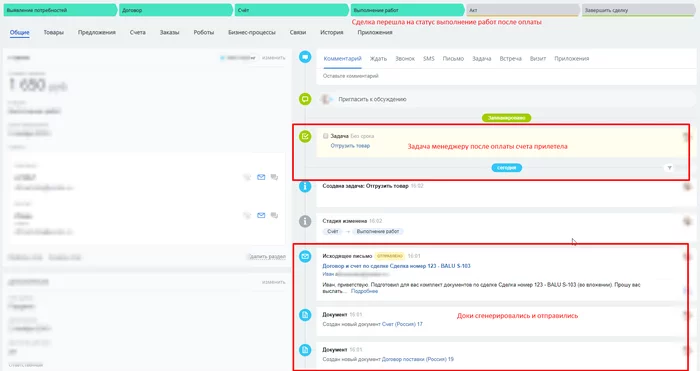Screen dimensions: 700x371
Task: Select the Письмо timeline tab
Action: (453, 58)
